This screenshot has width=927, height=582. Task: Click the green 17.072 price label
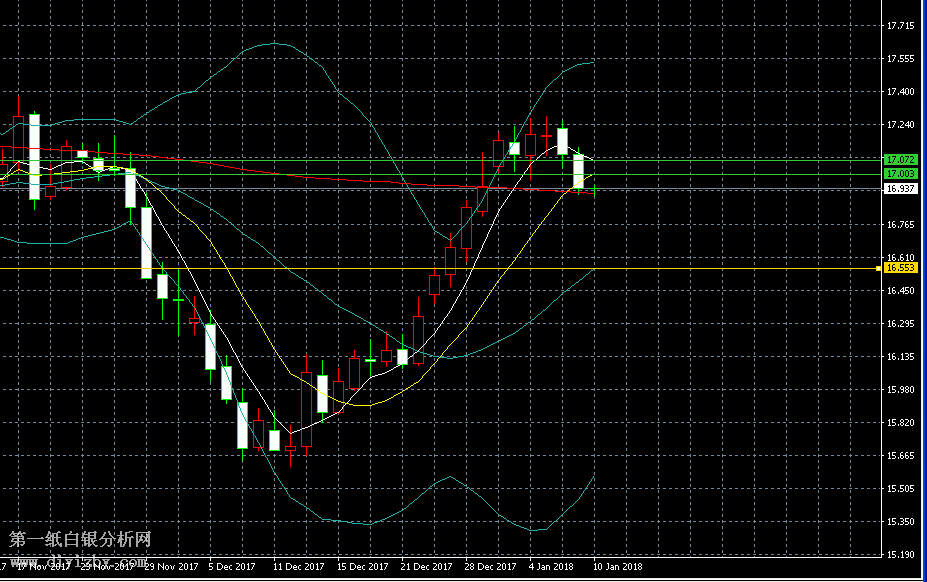(x=900, y=160)
